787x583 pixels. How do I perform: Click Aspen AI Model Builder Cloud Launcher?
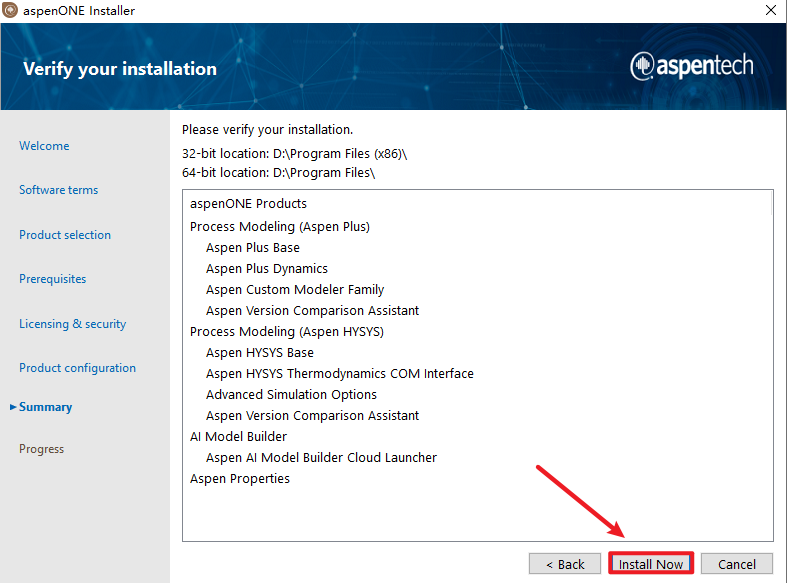click(x=321, y=458)
